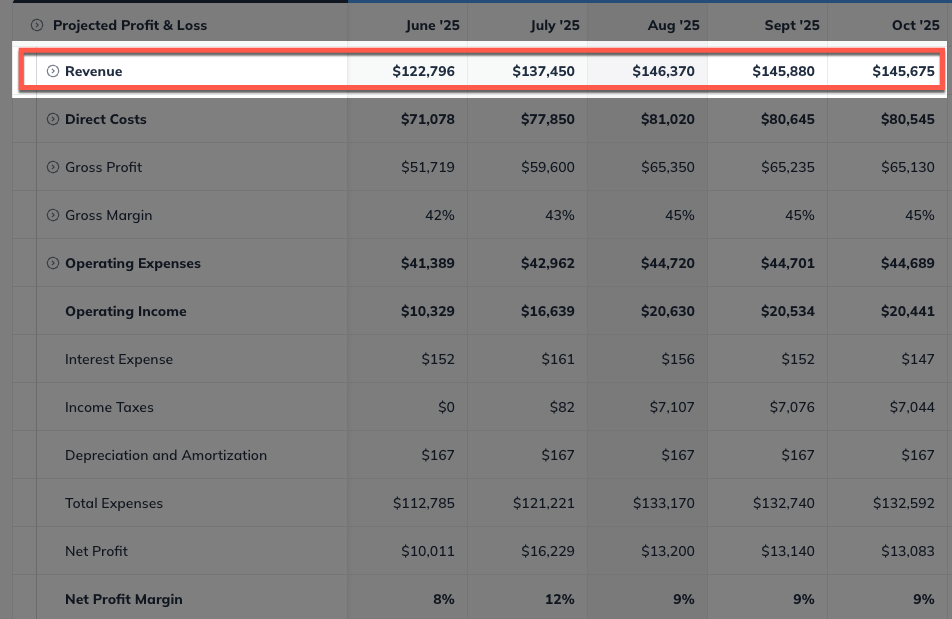Viewport: 952px width, 619px height.
Task: Click the Net Profit Margin row label
Action: (x=123, y=598)
